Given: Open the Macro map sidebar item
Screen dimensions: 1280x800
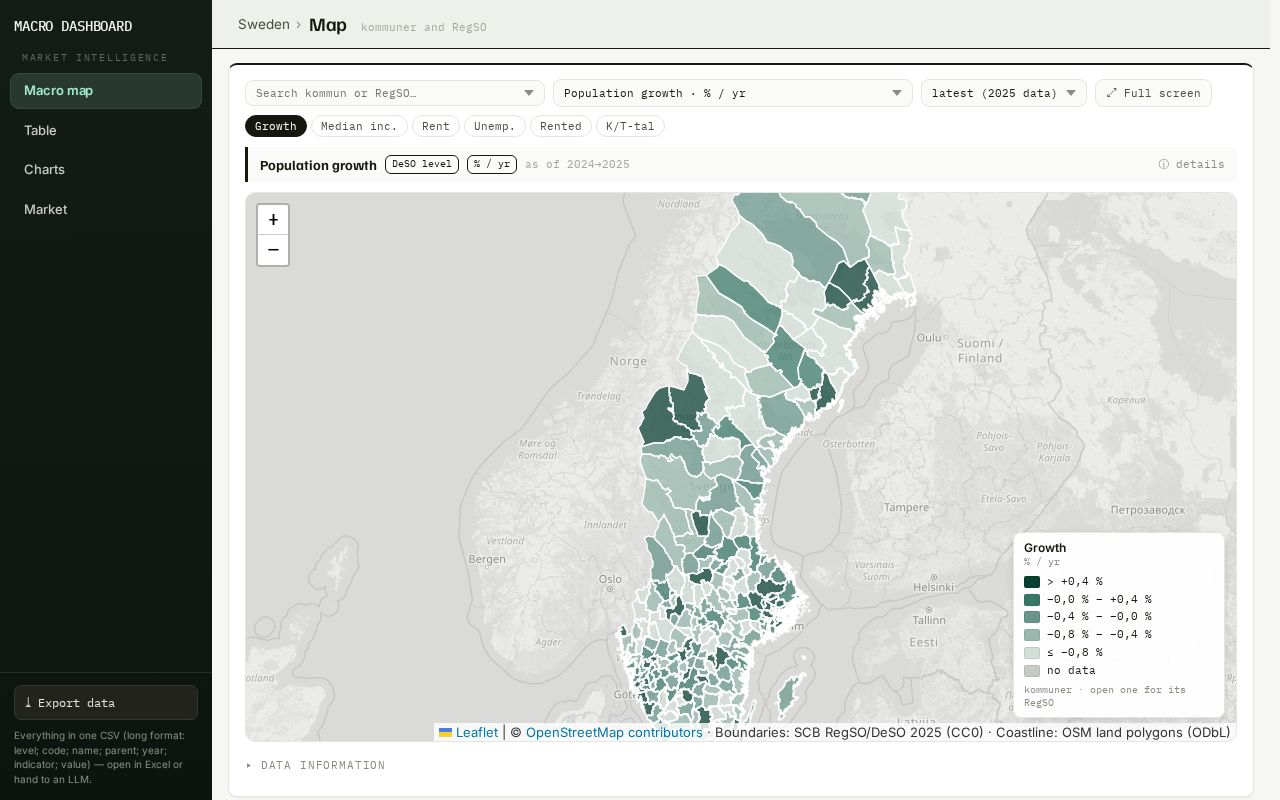Looking at the screenshot, I should pos(106,91).
